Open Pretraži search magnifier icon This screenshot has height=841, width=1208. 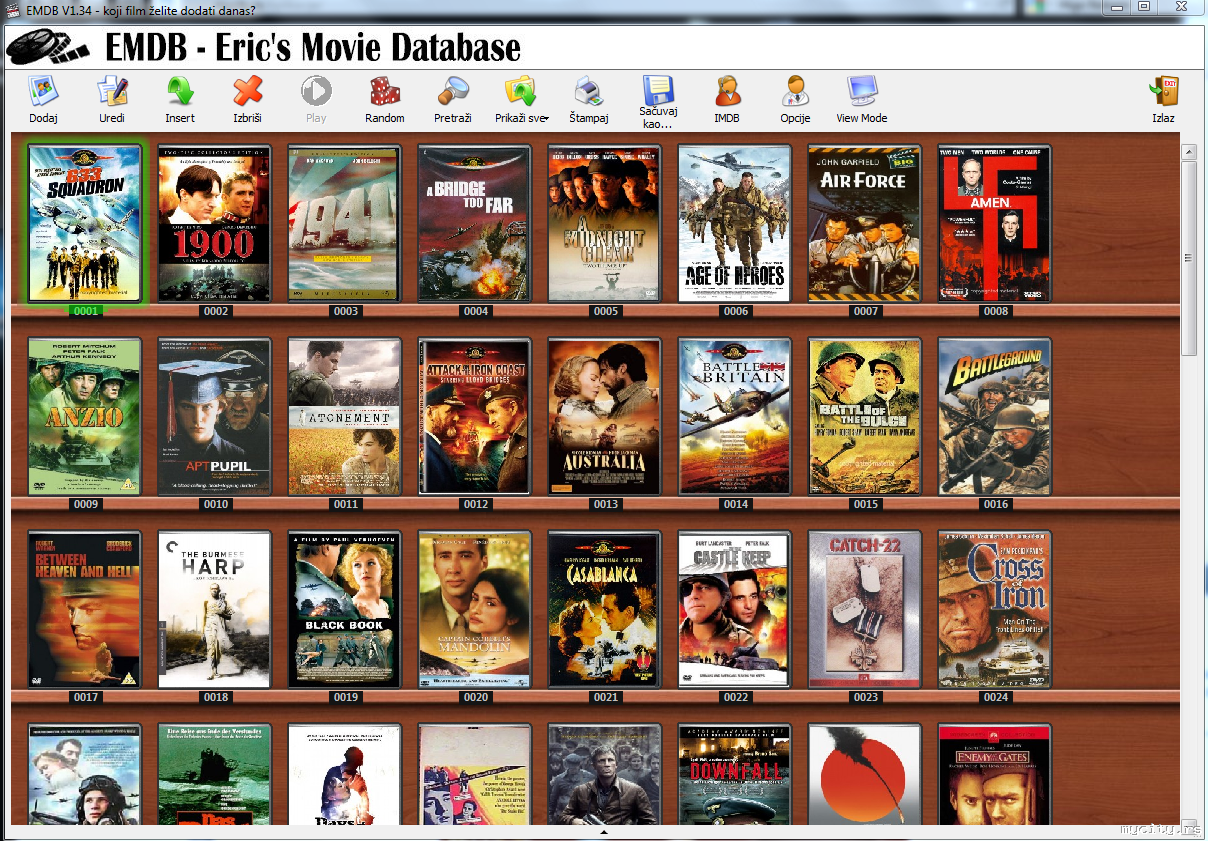[x=453, y=91]
